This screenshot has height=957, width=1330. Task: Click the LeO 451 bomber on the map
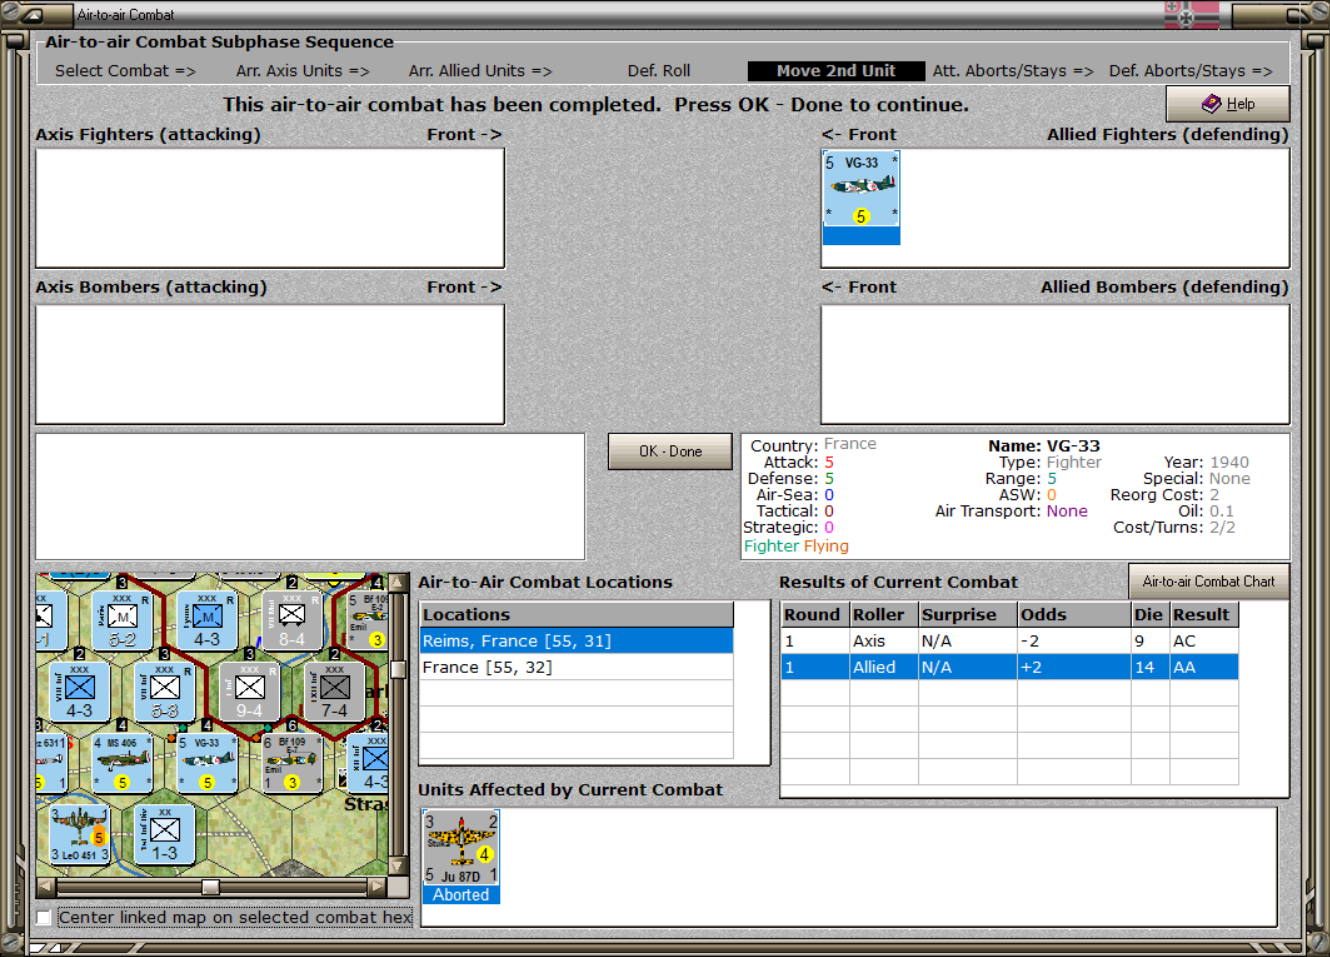pos(79,835)
